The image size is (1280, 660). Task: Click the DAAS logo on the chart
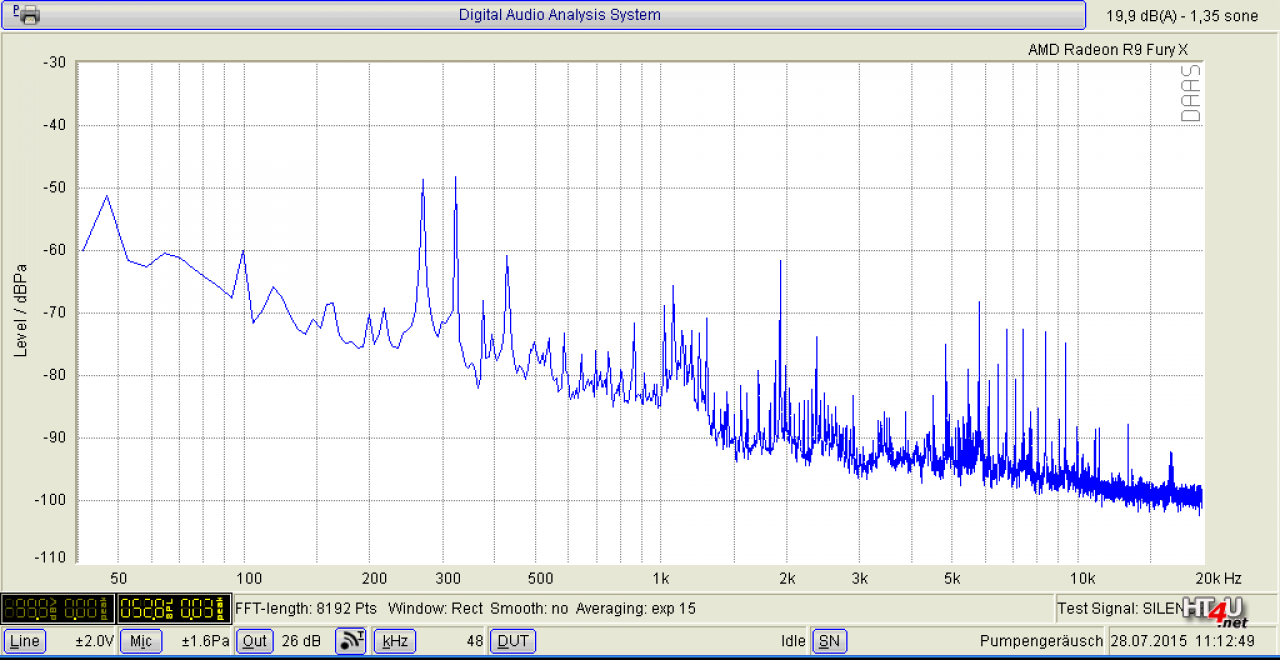click(1190, 93)
